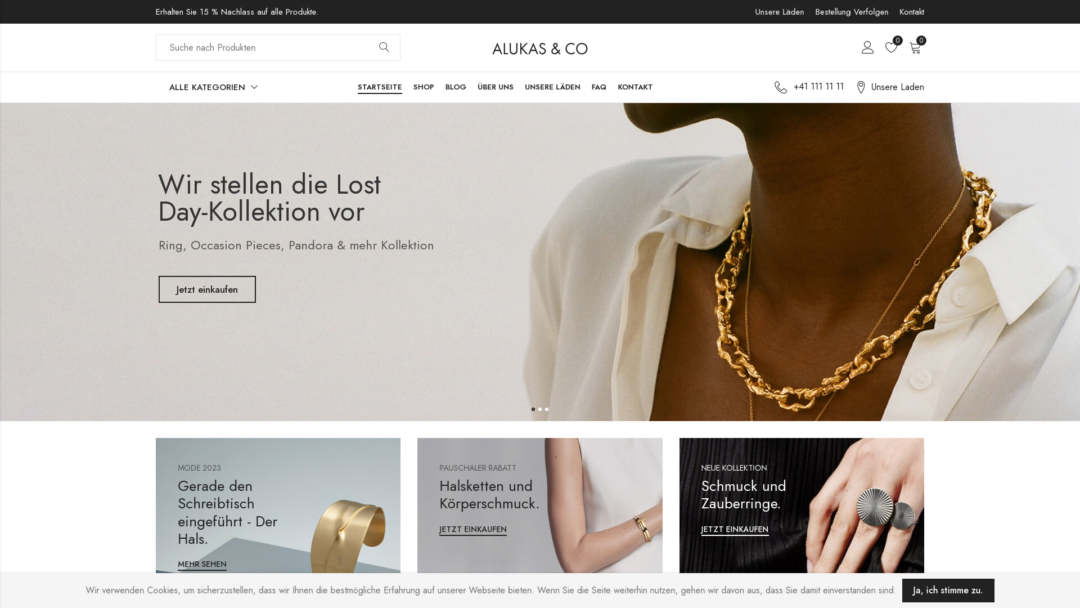
Task: Open the user account icon
Action: 867,48
